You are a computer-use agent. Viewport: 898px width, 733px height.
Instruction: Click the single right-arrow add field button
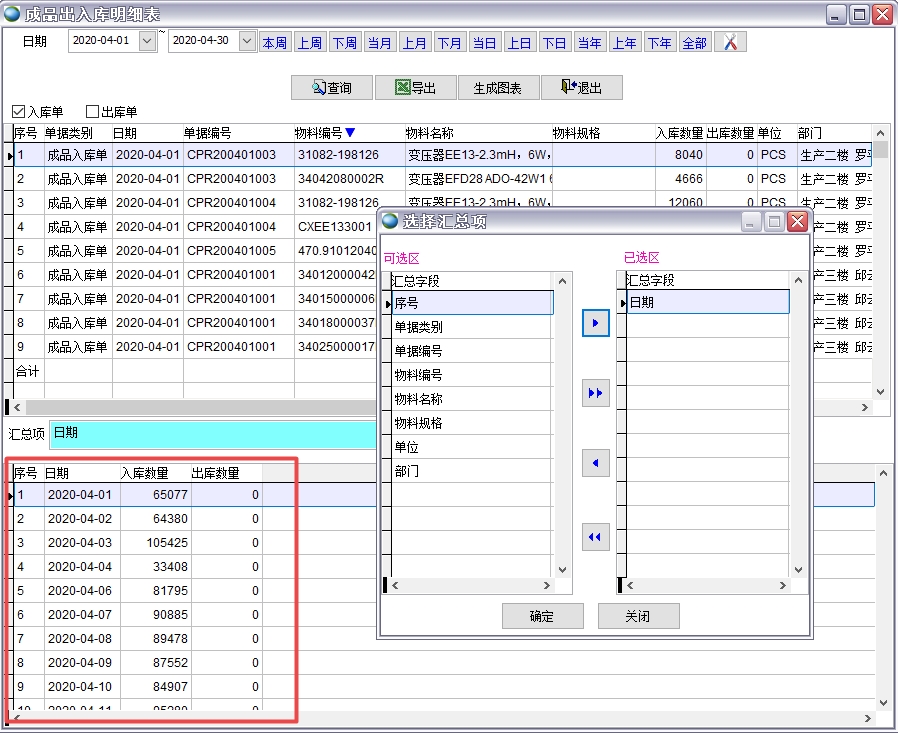595,323
